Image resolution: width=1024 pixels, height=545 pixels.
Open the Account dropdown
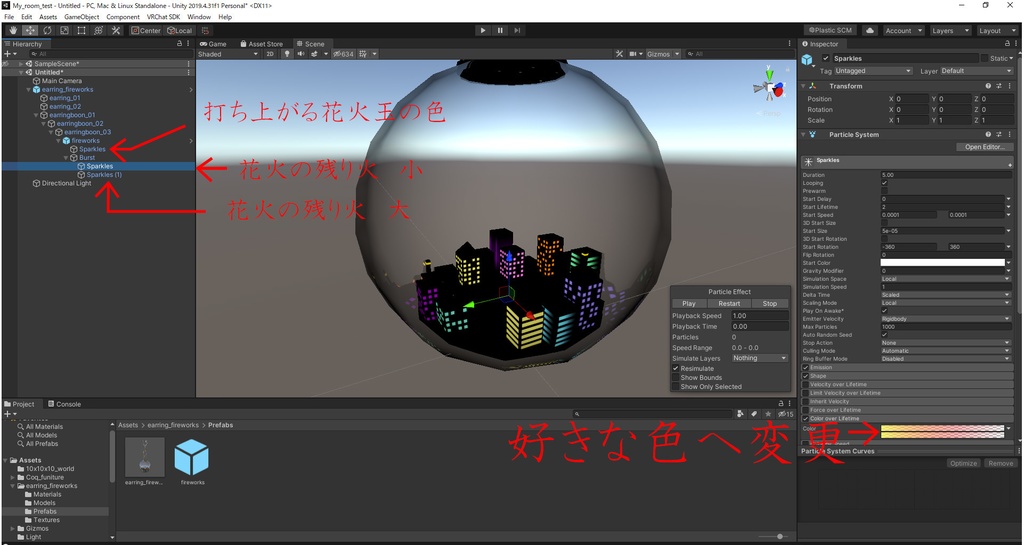[x=904, y=31]
